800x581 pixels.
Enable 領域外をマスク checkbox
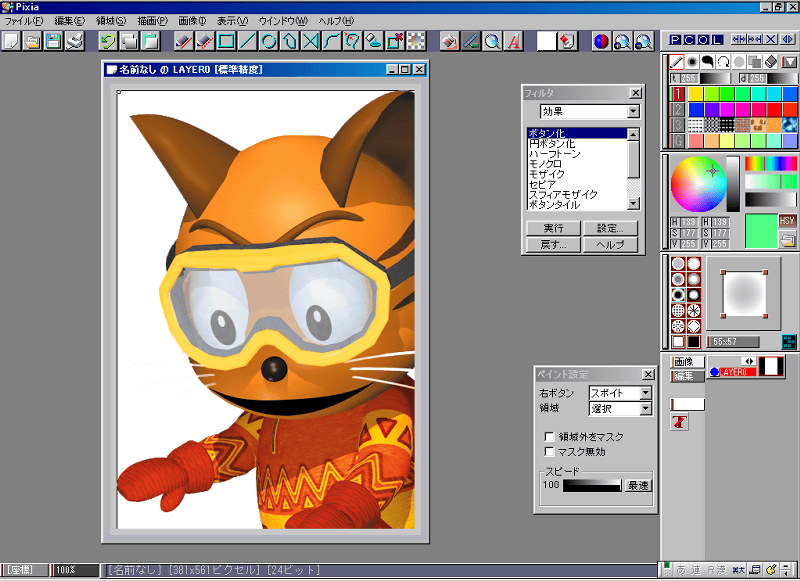[x=549, y=437]
